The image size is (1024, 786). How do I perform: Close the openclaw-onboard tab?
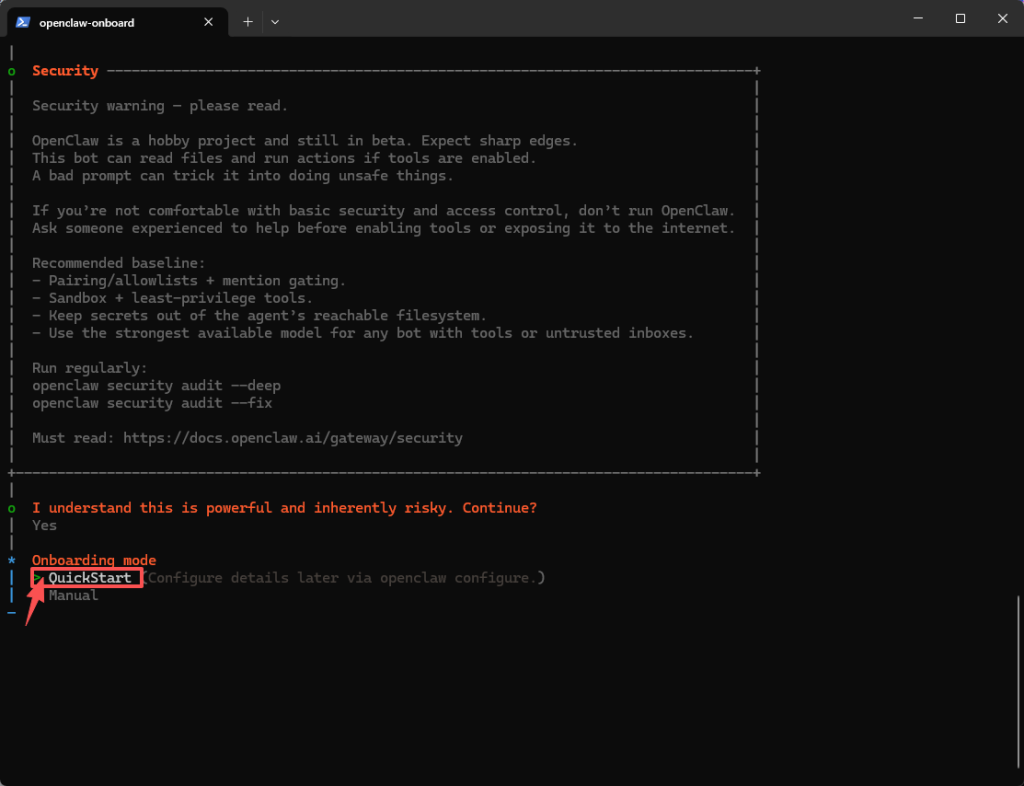[x=208, y=22]
